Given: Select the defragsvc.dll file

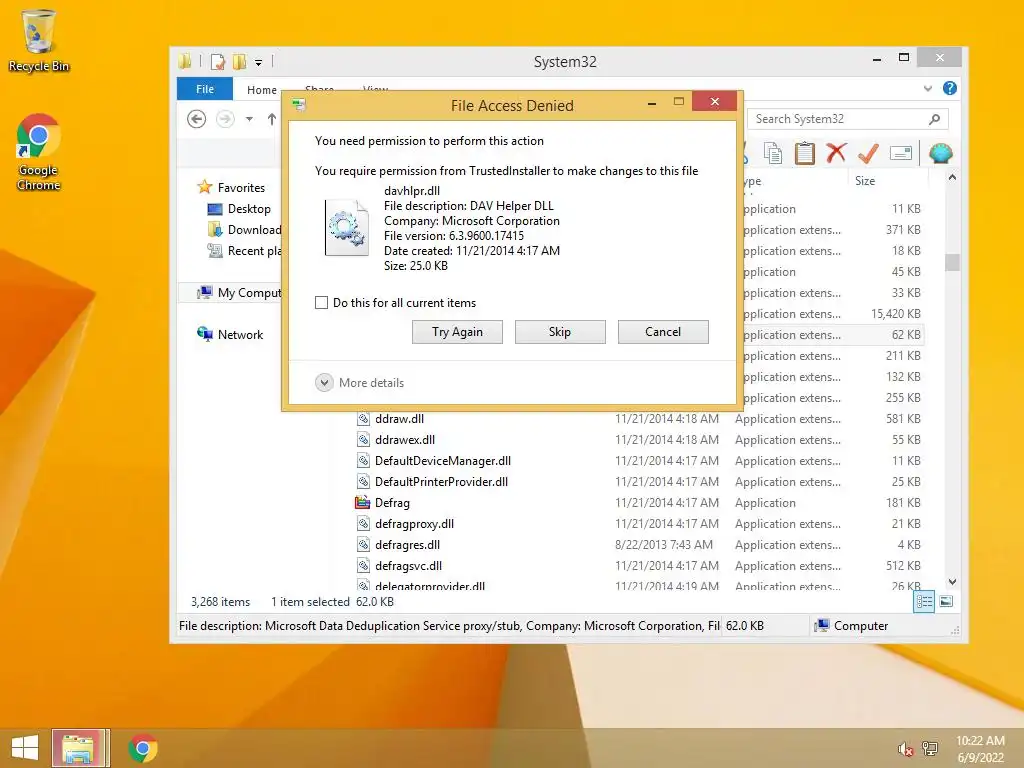Looking at the screenshot, I should [408, 566].
